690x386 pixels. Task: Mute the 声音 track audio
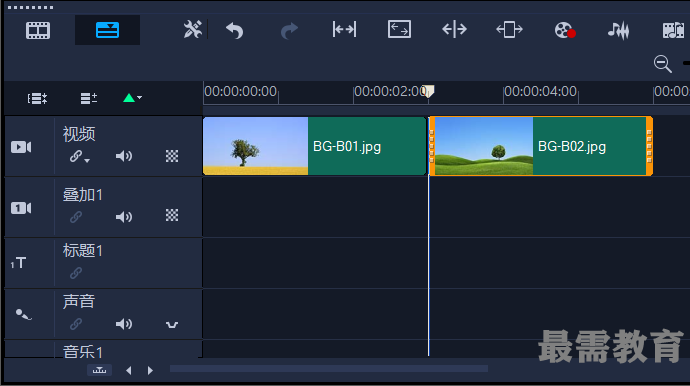(124, 324)
